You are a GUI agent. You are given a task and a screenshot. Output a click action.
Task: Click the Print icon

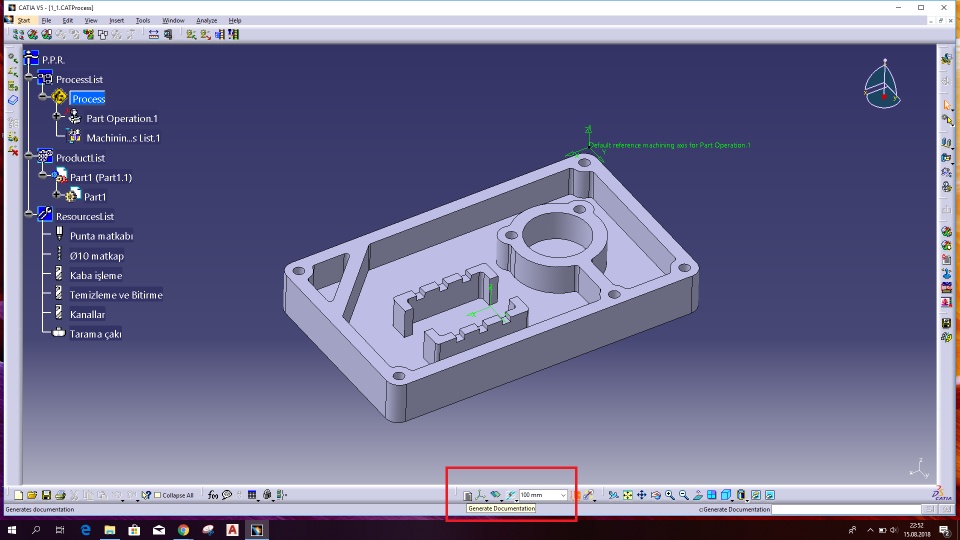coord(60,495)
